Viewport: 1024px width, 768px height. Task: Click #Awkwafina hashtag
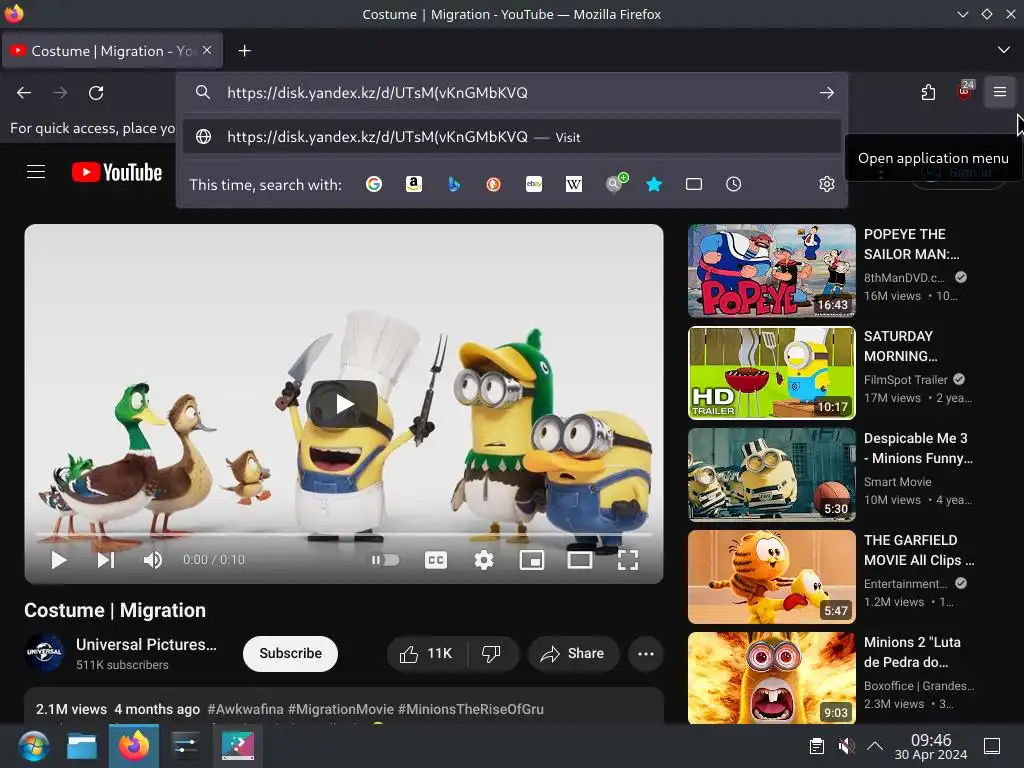click(245, 709)
